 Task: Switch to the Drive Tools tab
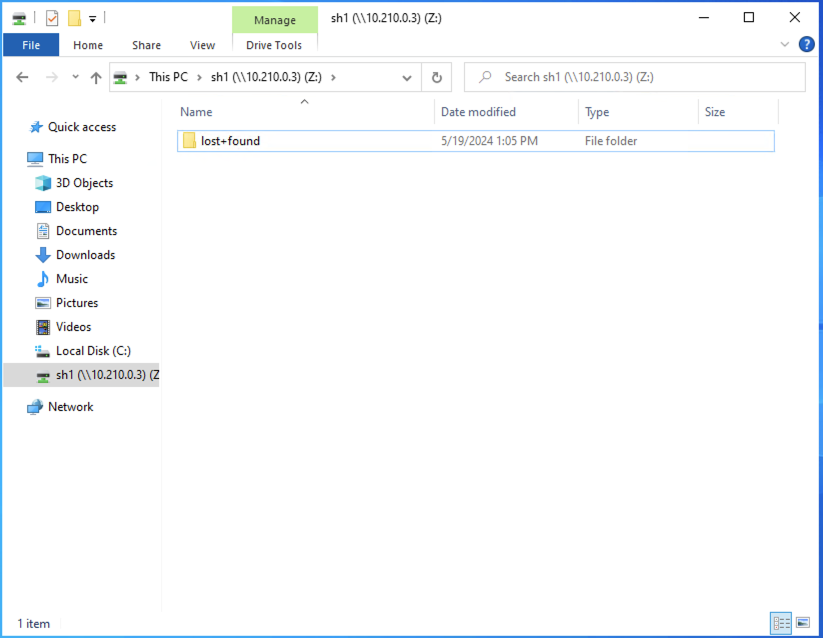(274, 45)
